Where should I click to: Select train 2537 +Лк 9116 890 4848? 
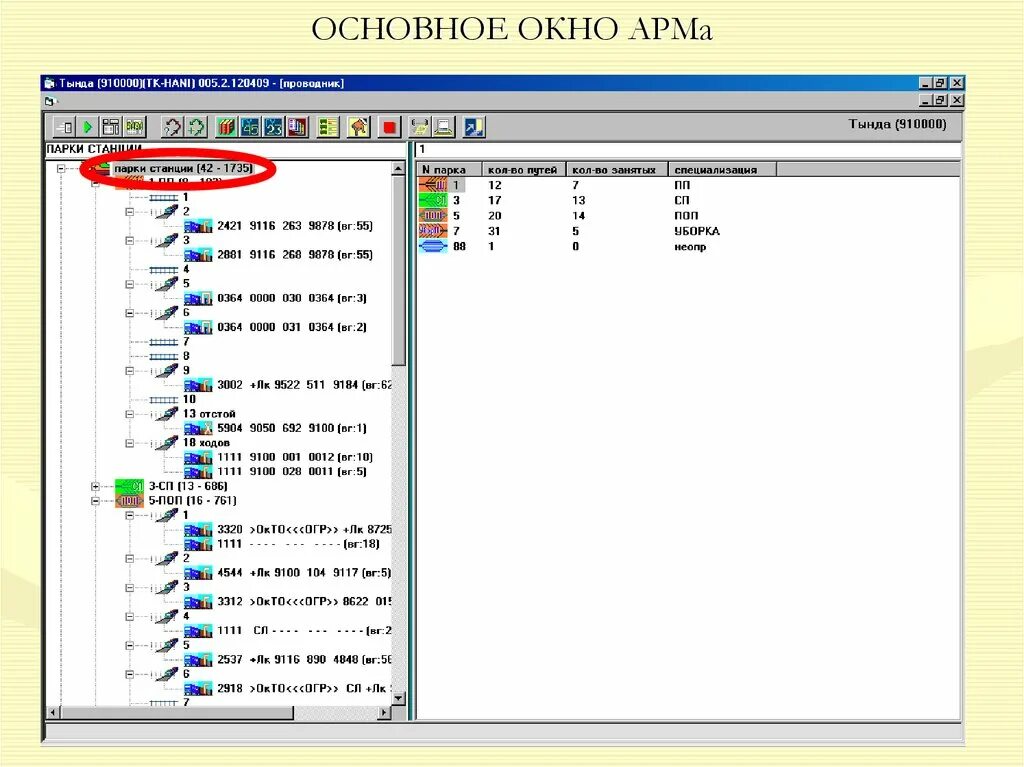[x=304, y=660]
